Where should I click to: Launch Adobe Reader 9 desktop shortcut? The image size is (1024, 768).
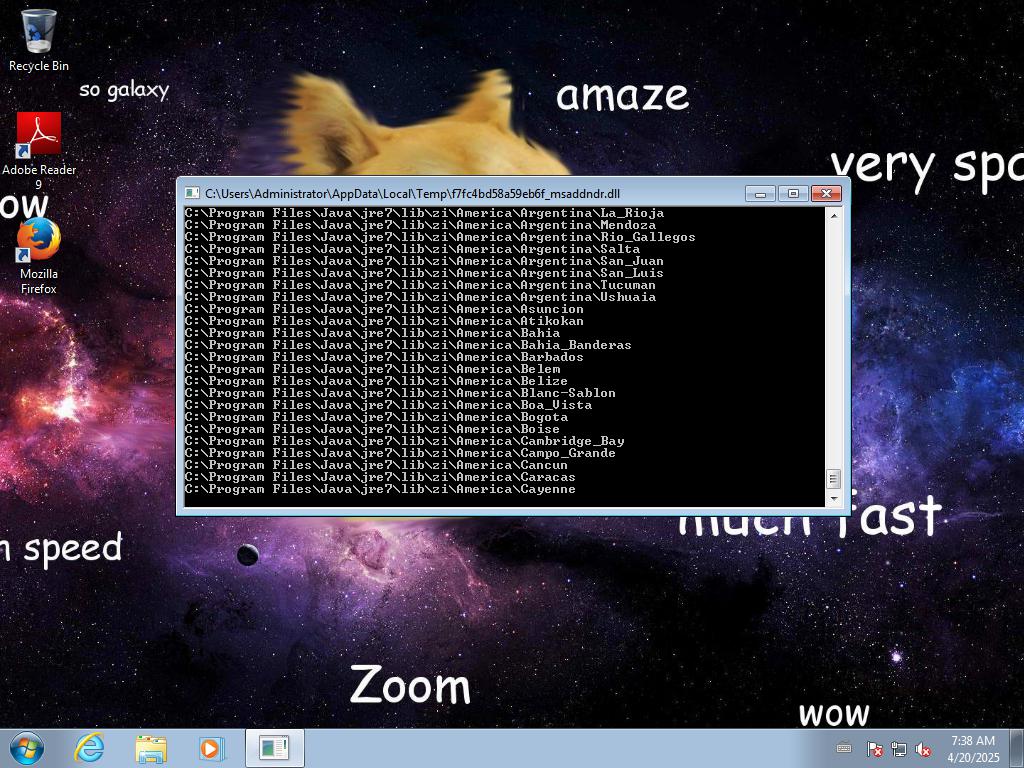point(39,150)
